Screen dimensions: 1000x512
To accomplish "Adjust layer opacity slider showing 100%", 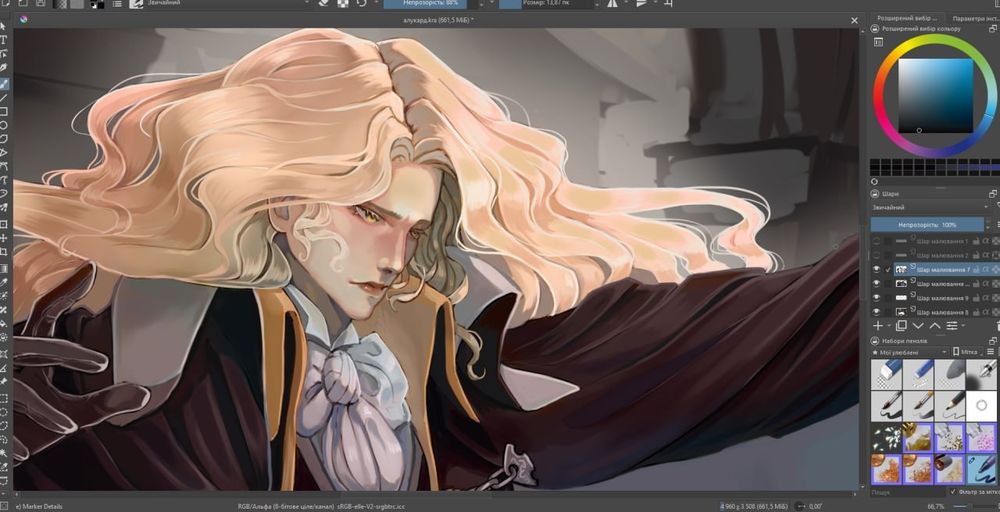I will point(927,224).
